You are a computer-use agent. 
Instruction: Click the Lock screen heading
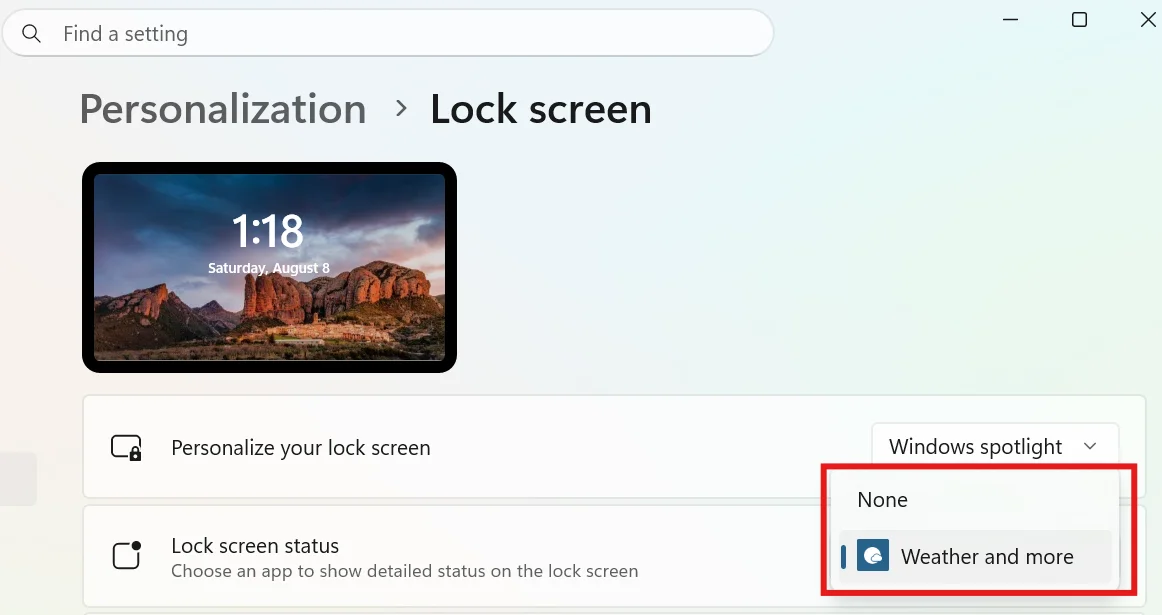click(x=541, y=109)
